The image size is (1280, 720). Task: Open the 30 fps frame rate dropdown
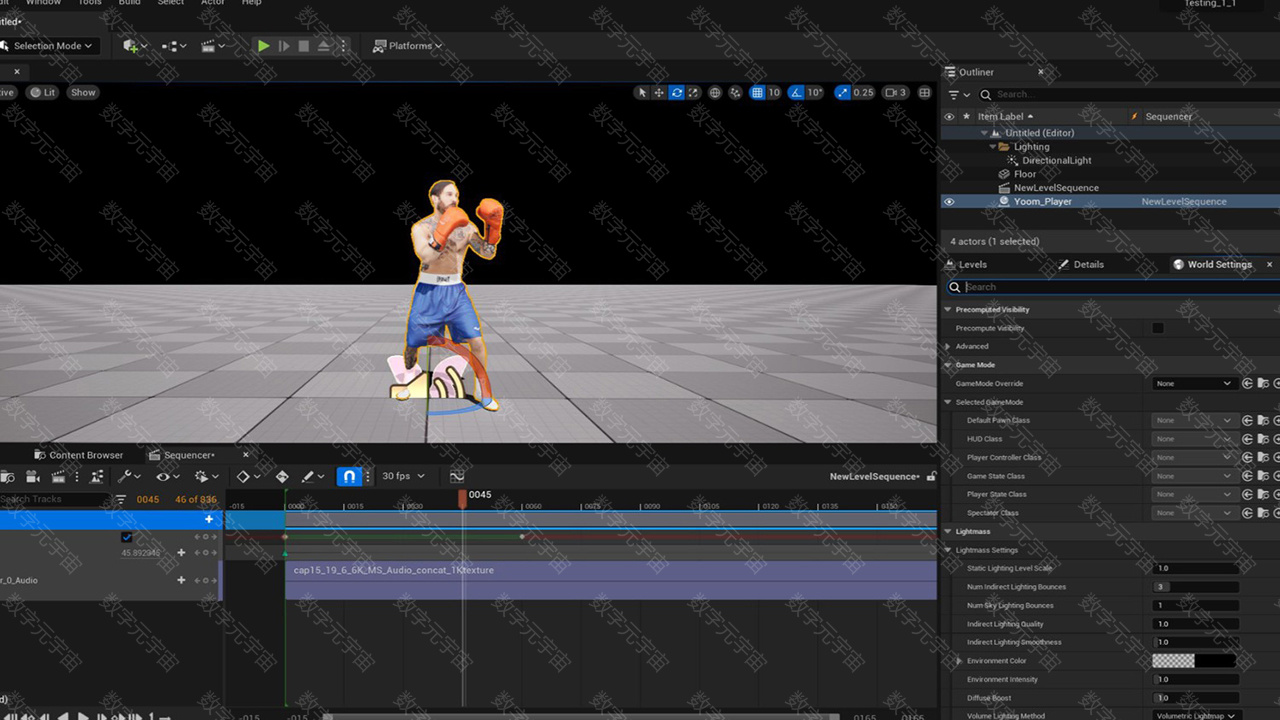click(x=403, y=476)
